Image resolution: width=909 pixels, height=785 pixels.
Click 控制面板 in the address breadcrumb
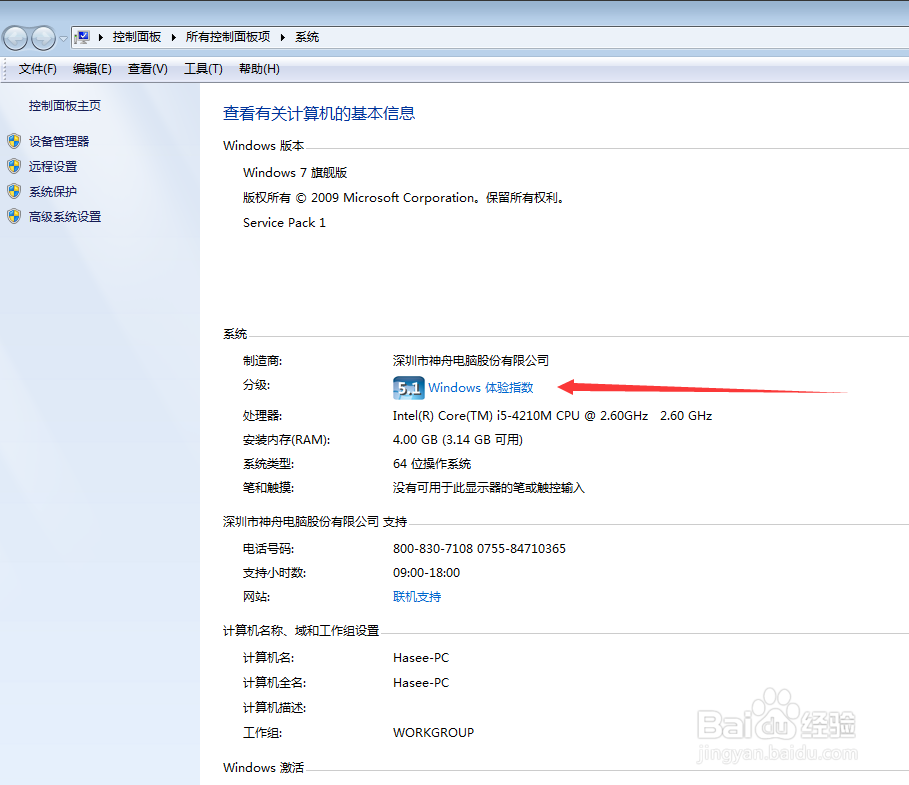click(137, 37)
